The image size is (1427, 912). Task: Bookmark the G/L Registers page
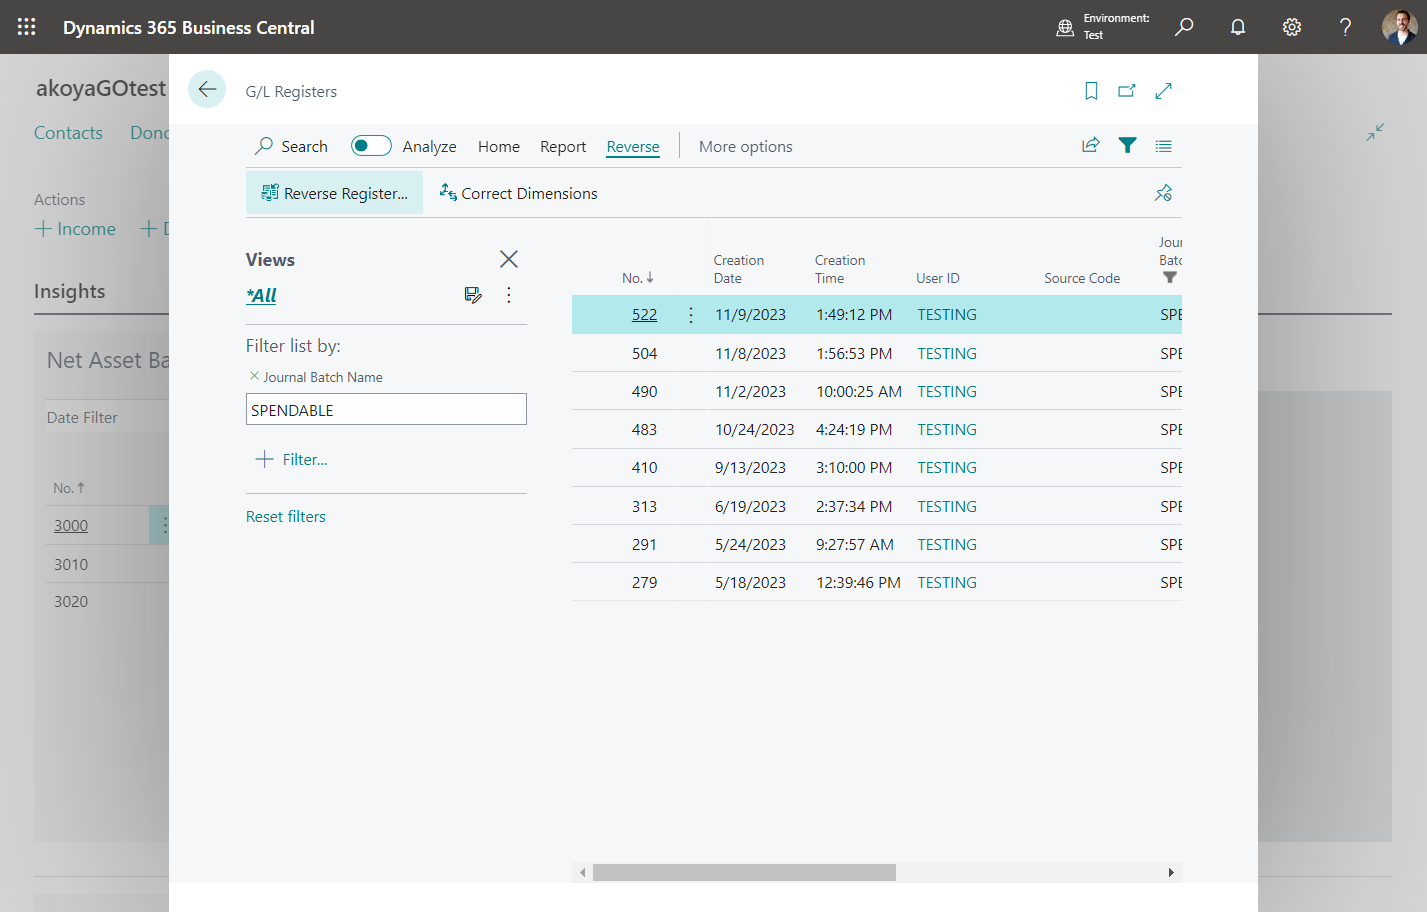1091,91
